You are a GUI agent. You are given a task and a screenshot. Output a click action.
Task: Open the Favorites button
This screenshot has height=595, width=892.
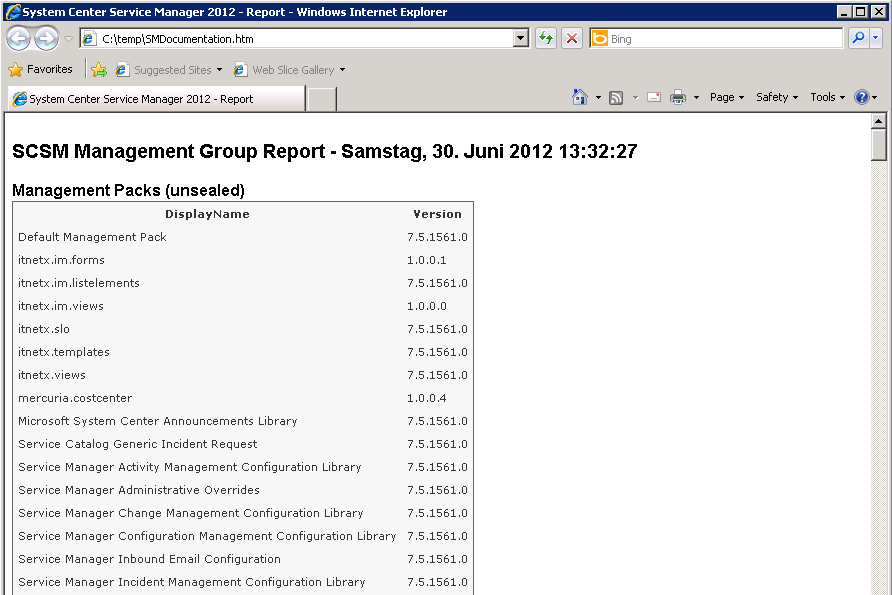coord(41,70)
